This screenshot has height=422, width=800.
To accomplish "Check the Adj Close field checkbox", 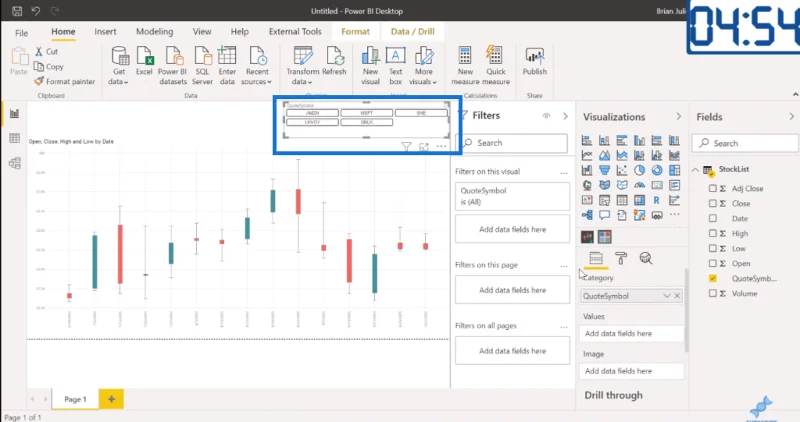I will click(x=713, y=188).
